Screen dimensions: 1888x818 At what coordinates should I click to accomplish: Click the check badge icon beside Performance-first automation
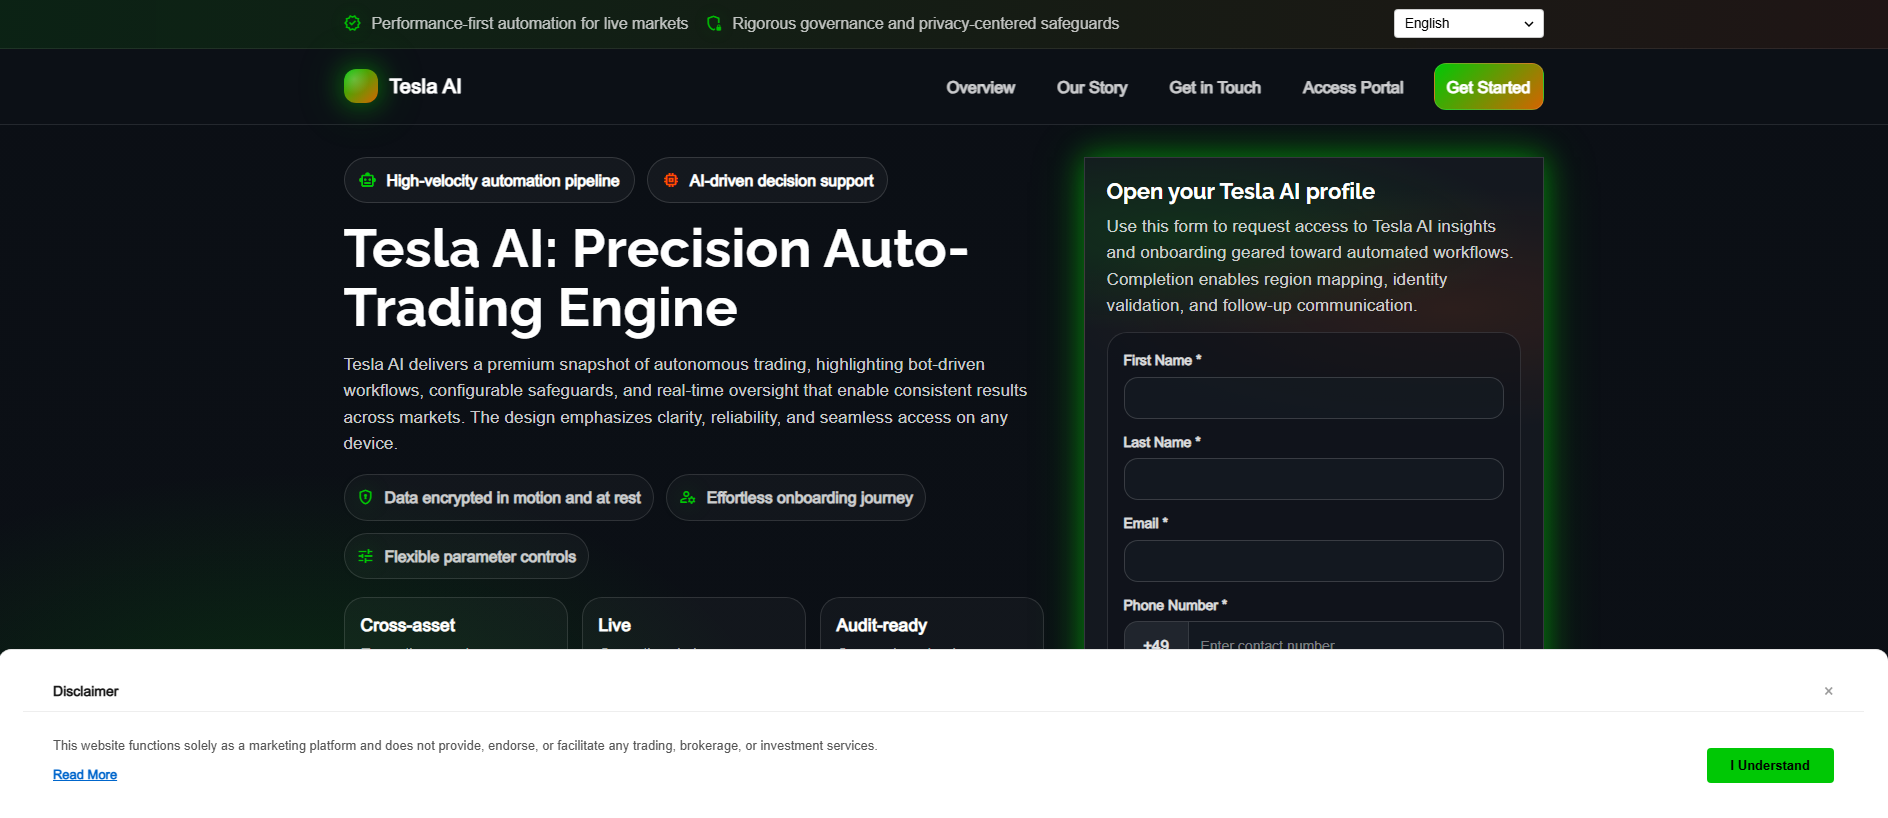pyautogui.click(x=352, y=23)
